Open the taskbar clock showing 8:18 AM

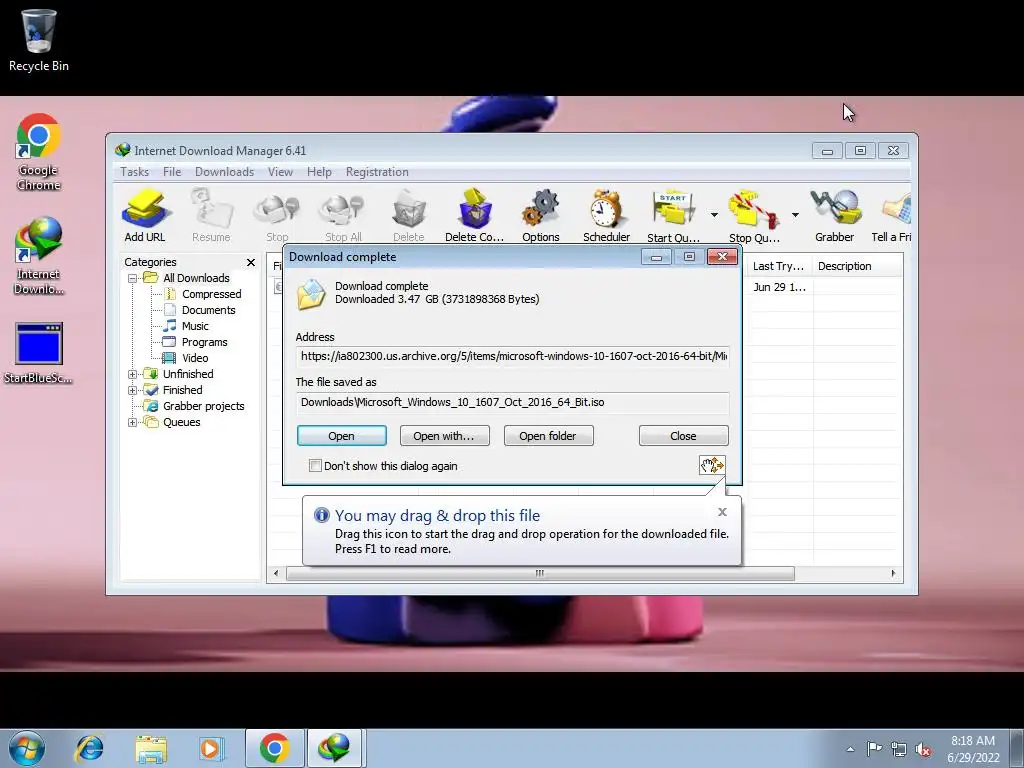point(973,749)
